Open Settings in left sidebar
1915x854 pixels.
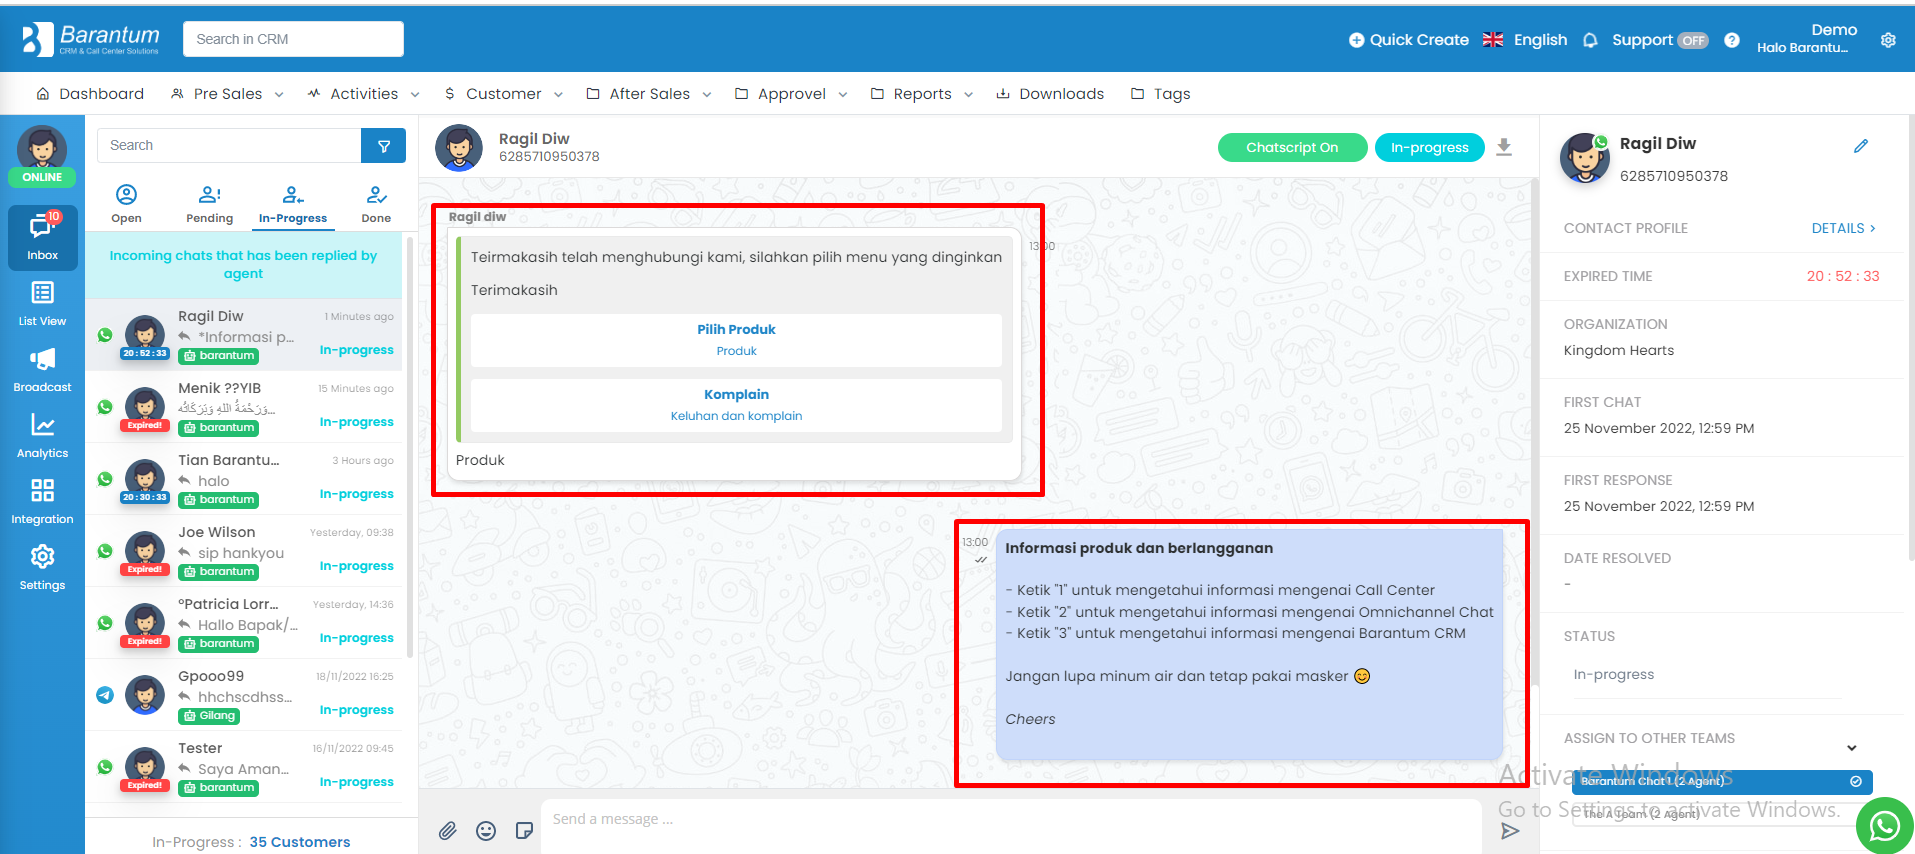(x=42, y=568)
